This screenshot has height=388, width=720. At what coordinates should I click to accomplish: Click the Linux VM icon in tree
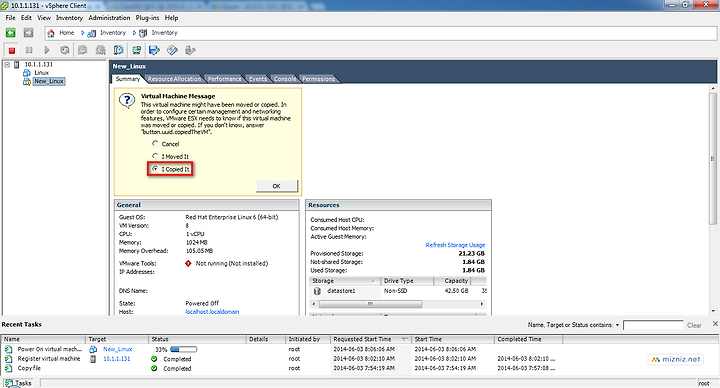pos(27,73)
